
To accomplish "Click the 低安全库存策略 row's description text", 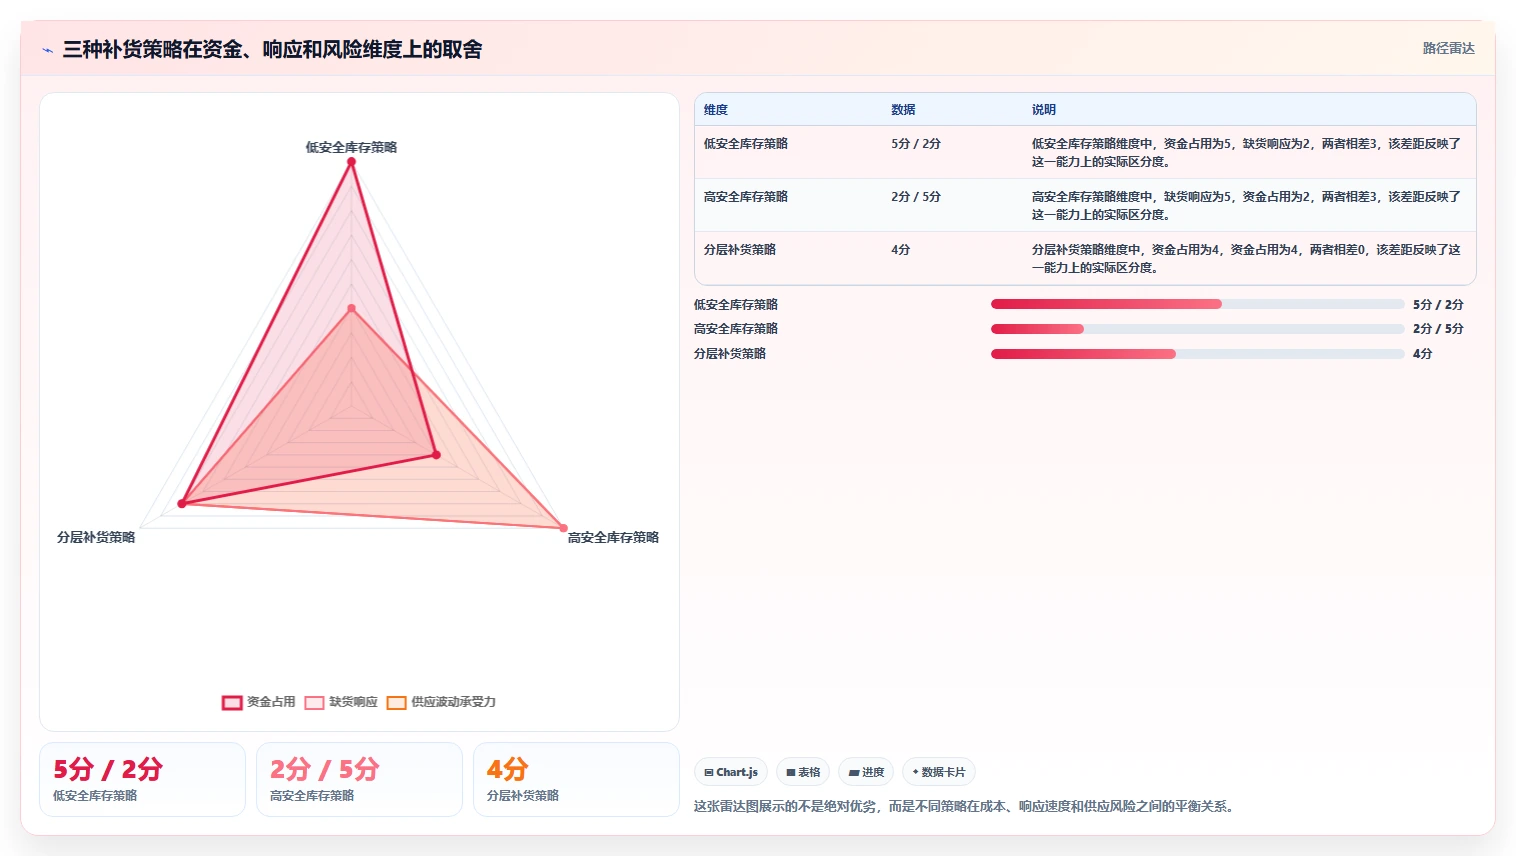I will pos(1246,153).
